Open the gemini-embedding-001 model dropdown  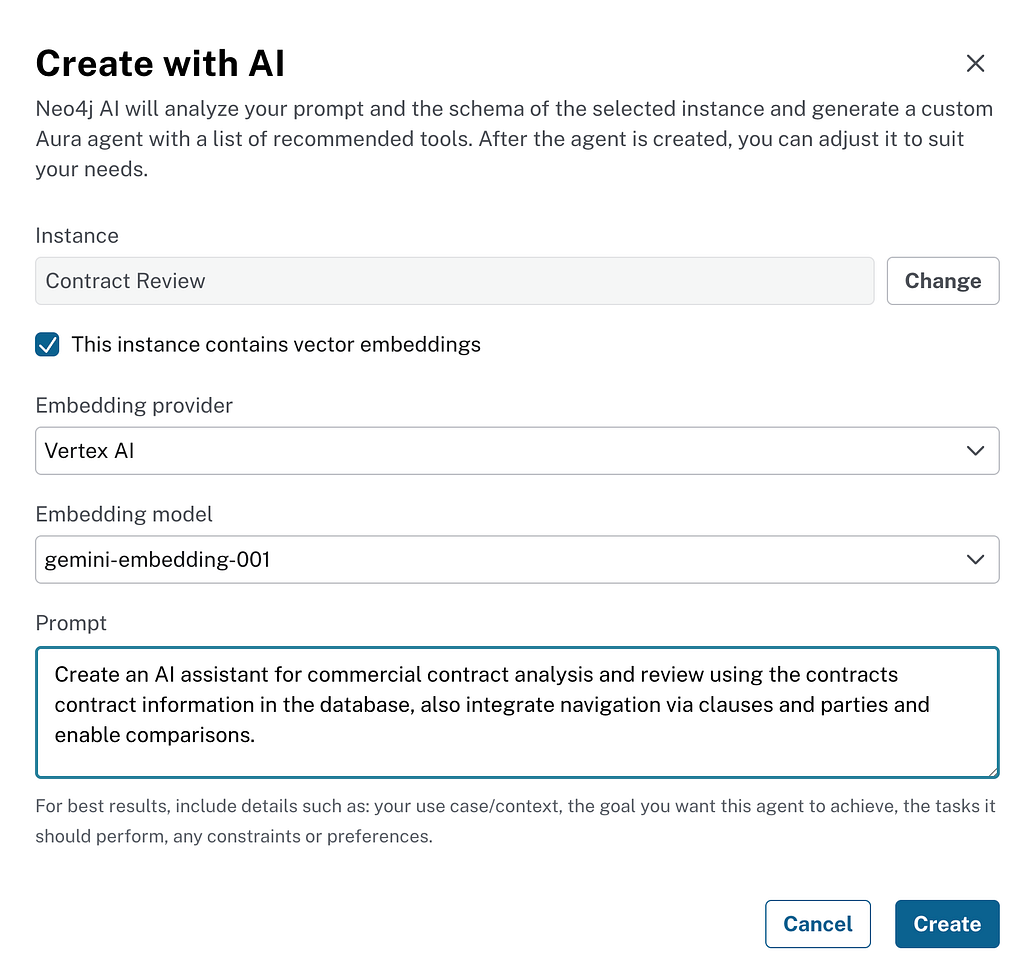[x=517, y=560]
